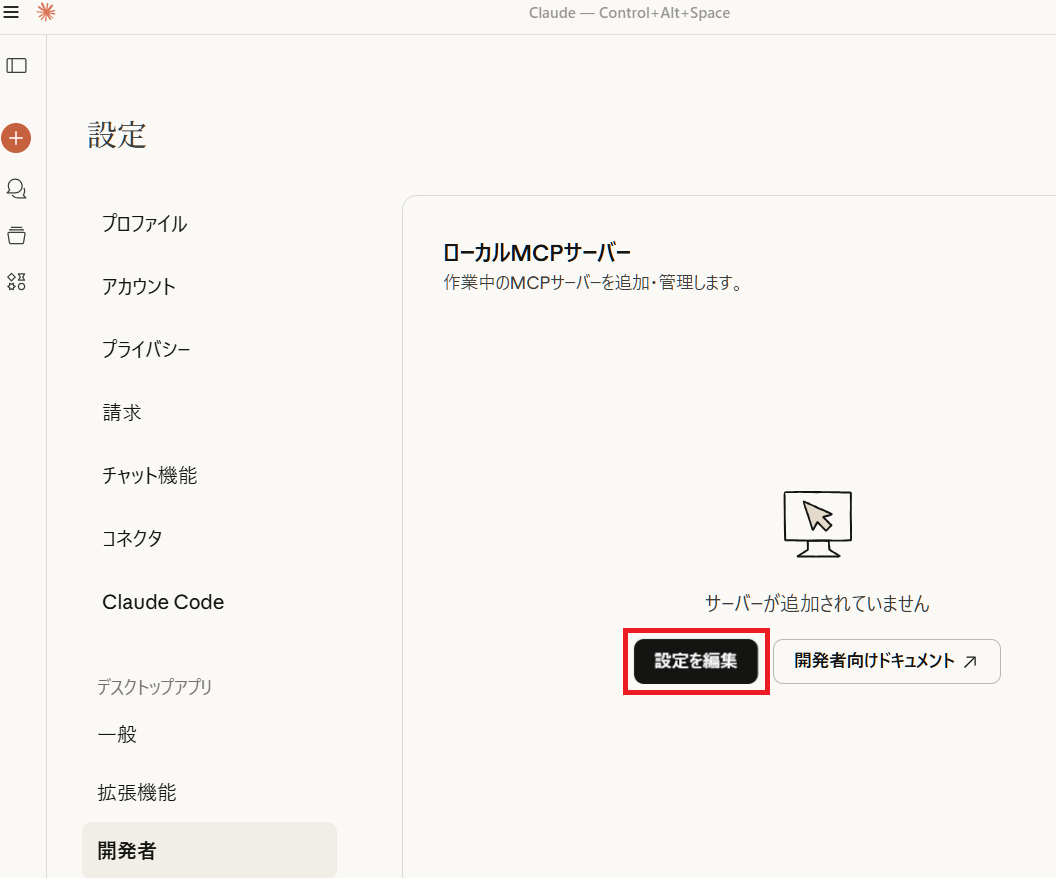Screen dimensions: 1056x878
Task: Open the 開発者向けドキュメント link button
Action: coord(886,661)
